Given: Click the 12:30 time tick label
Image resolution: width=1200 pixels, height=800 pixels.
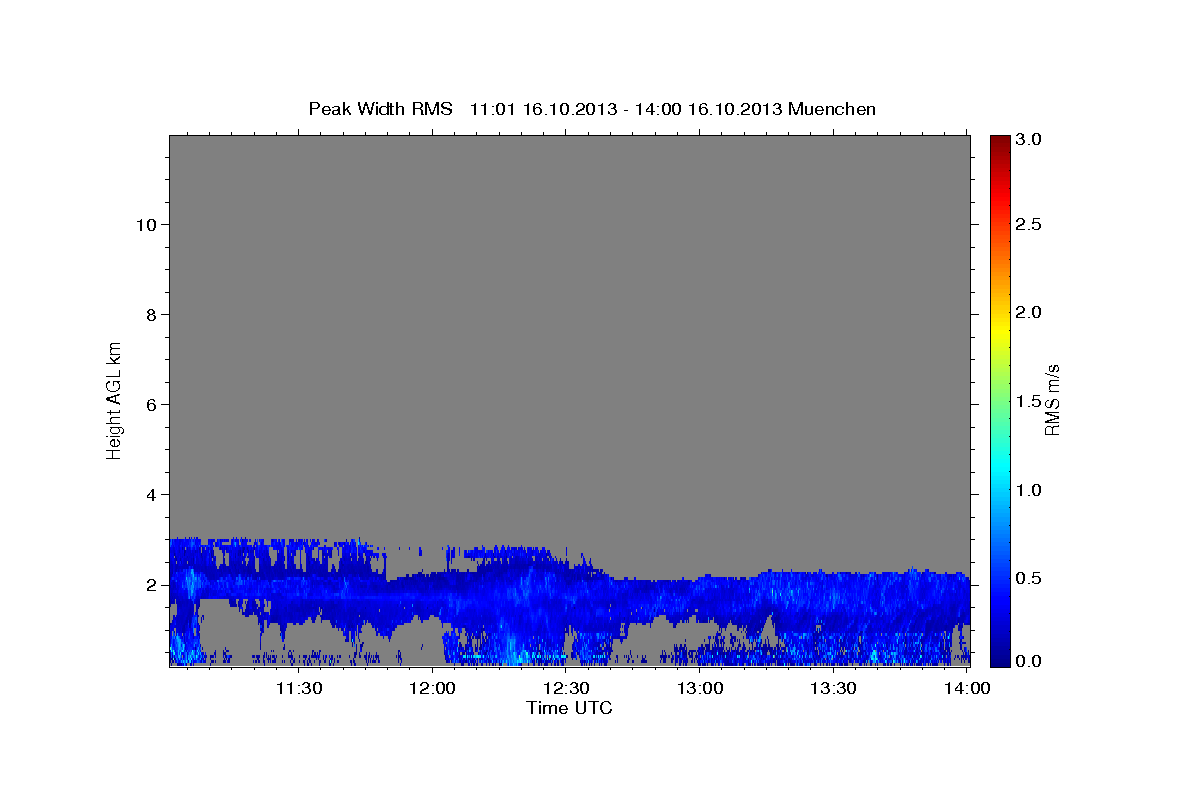Looking at the screenshot, I should click(x=566, y=688).
